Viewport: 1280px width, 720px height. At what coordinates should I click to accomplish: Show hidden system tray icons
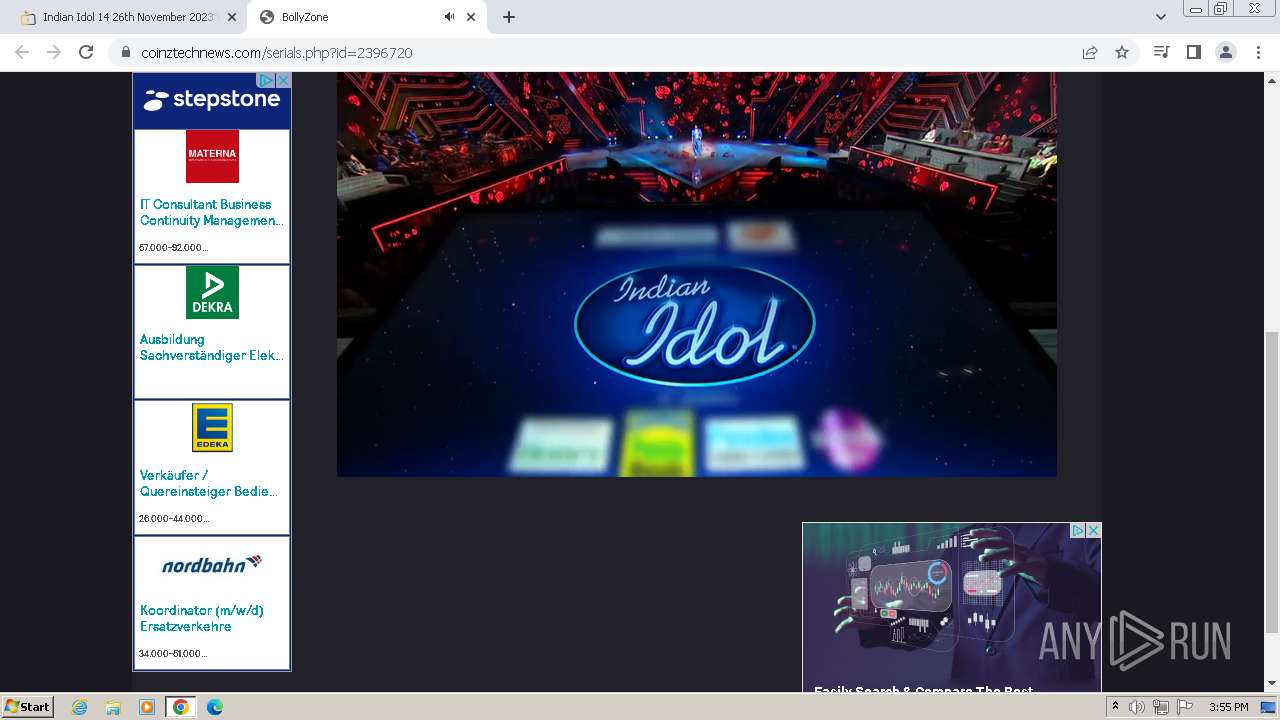pyautogui.click(x=1115, y=707)
